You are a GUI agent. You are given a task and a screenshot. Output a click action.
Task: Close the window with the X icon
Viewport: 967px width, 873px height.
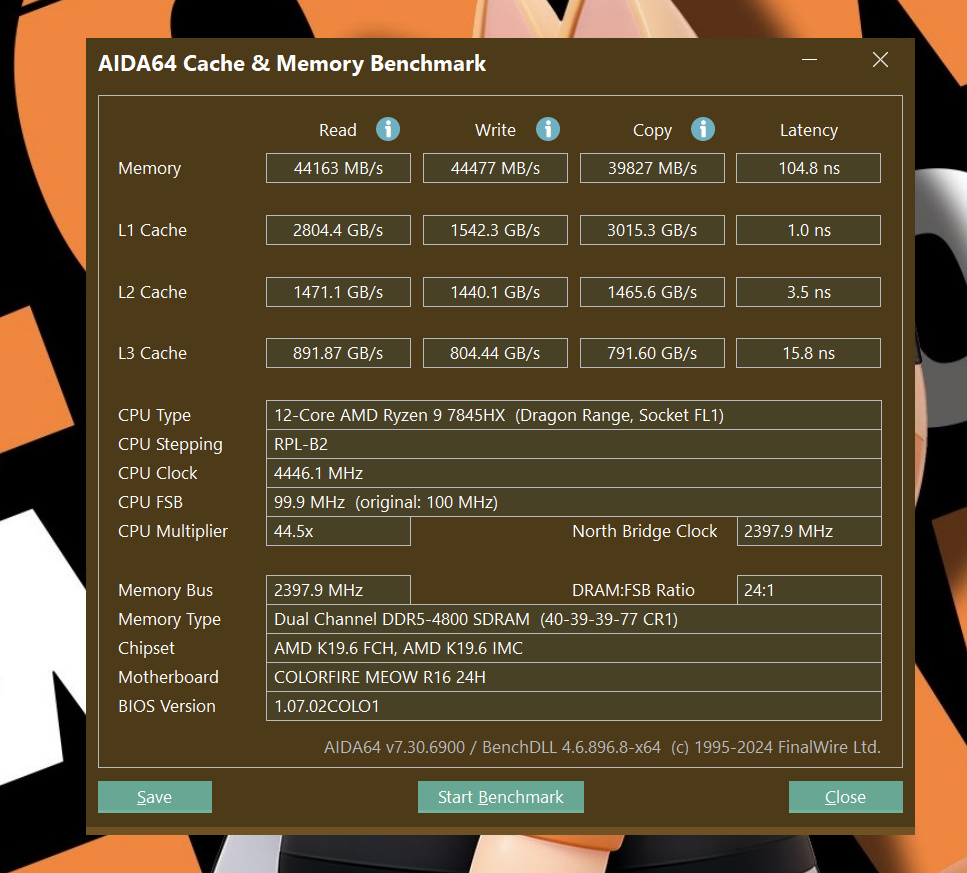click(x=880, y=60)
